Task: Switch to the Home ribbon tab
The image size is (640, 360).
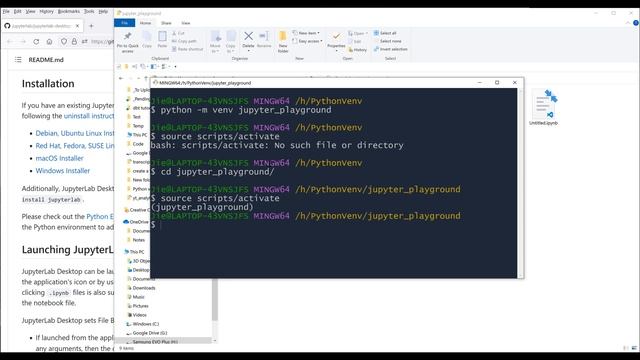Action: [x=145, y=23]
